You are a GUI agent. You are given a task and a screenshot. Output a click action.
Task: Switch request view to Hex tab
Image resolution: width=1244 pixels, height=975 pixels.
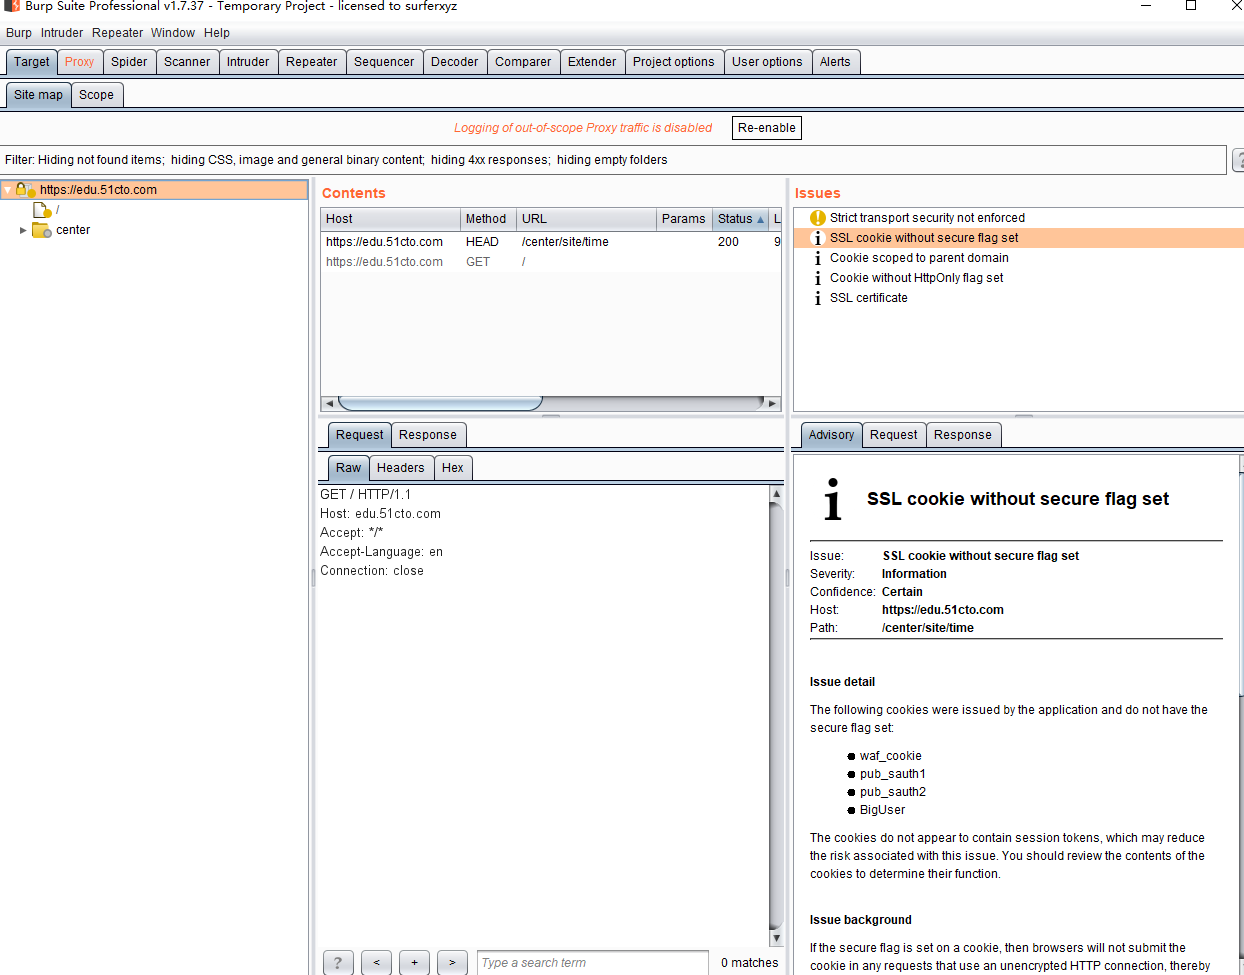pos(453,468)
